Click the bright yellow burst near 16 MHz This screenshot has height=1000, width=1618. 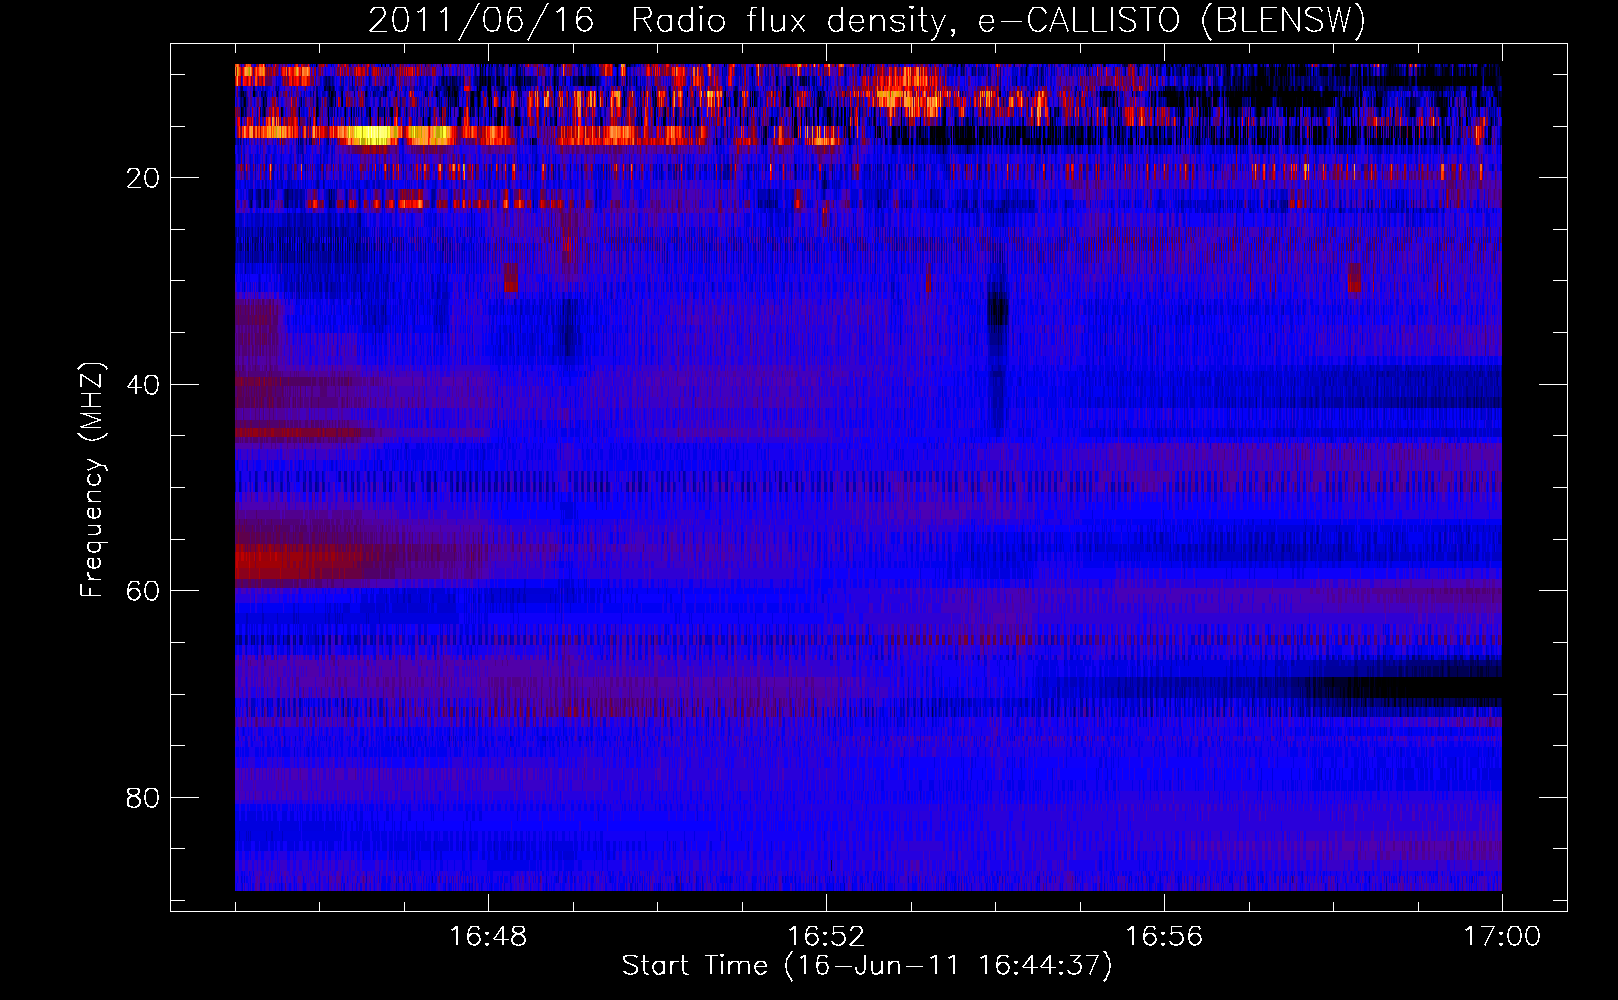(372, 135)
